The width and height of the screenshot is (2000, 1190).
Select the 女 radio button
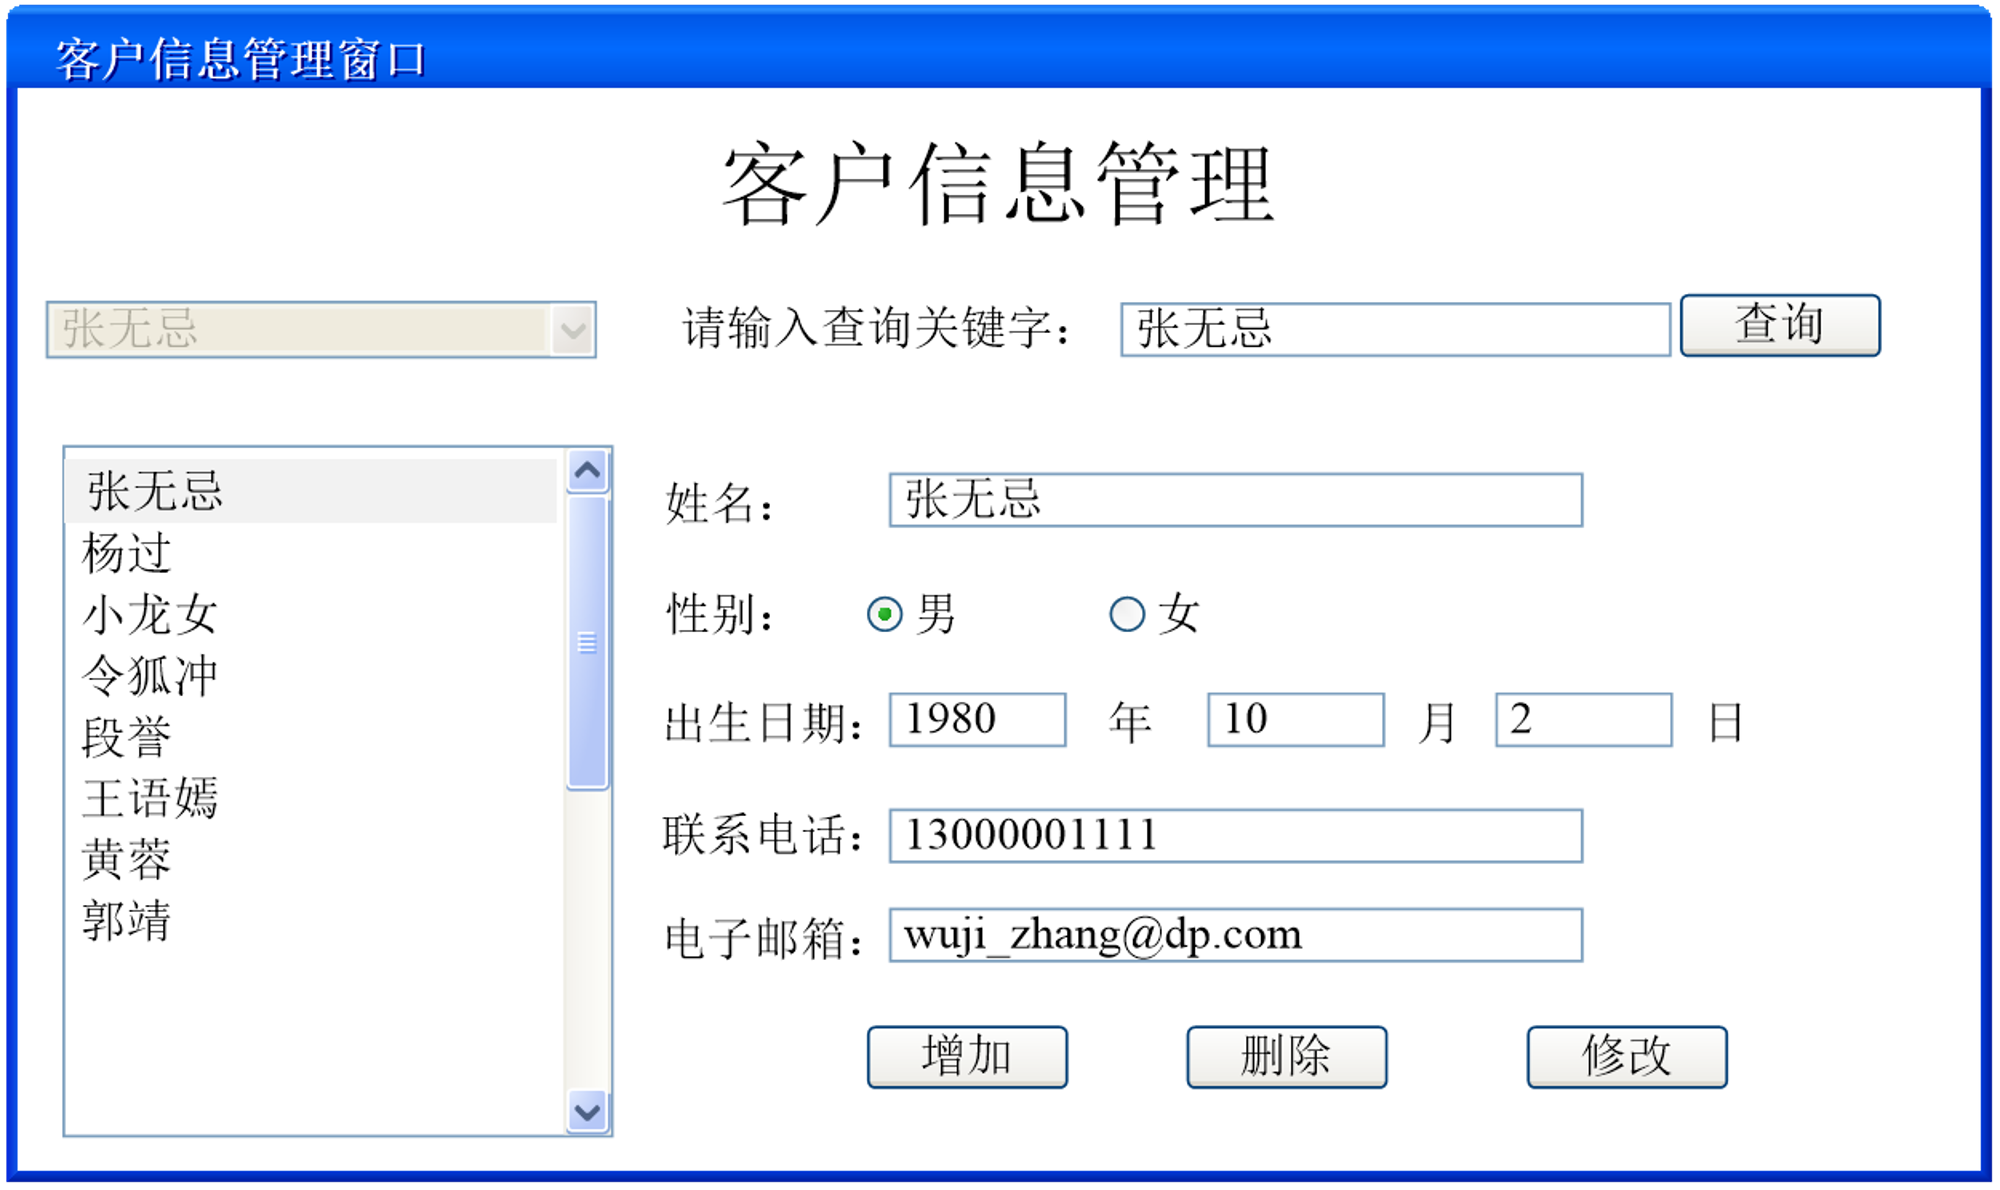(1127, 614)
